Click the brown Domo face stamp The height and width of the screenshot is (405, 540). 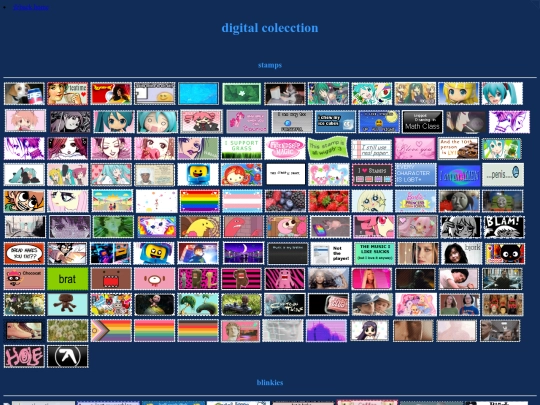(x=111, y=279)
